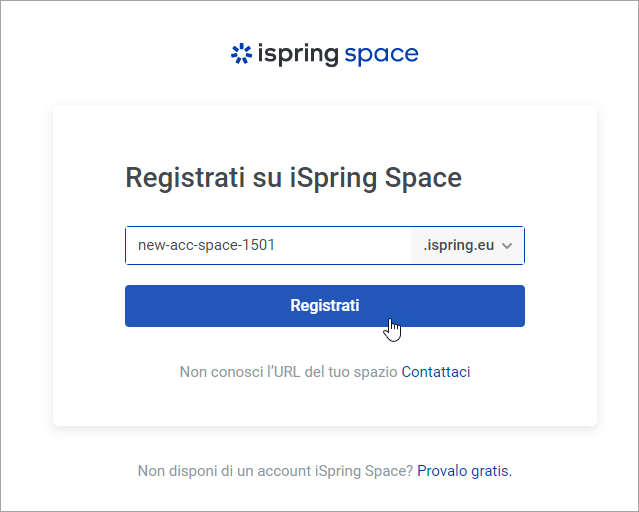Click the chevron arrow beside .ispring.eu

tap(507, 245)
